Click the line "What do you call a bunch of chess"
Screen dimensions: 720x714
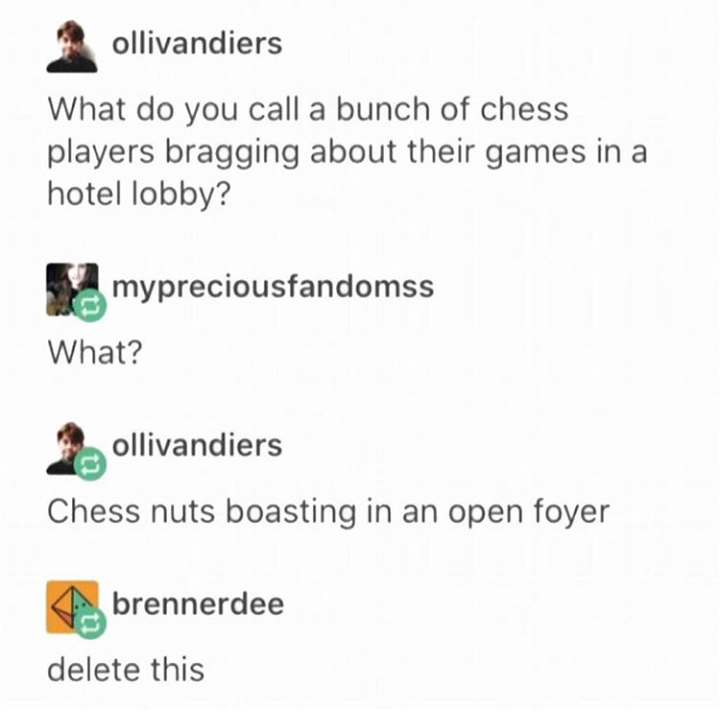308,110
